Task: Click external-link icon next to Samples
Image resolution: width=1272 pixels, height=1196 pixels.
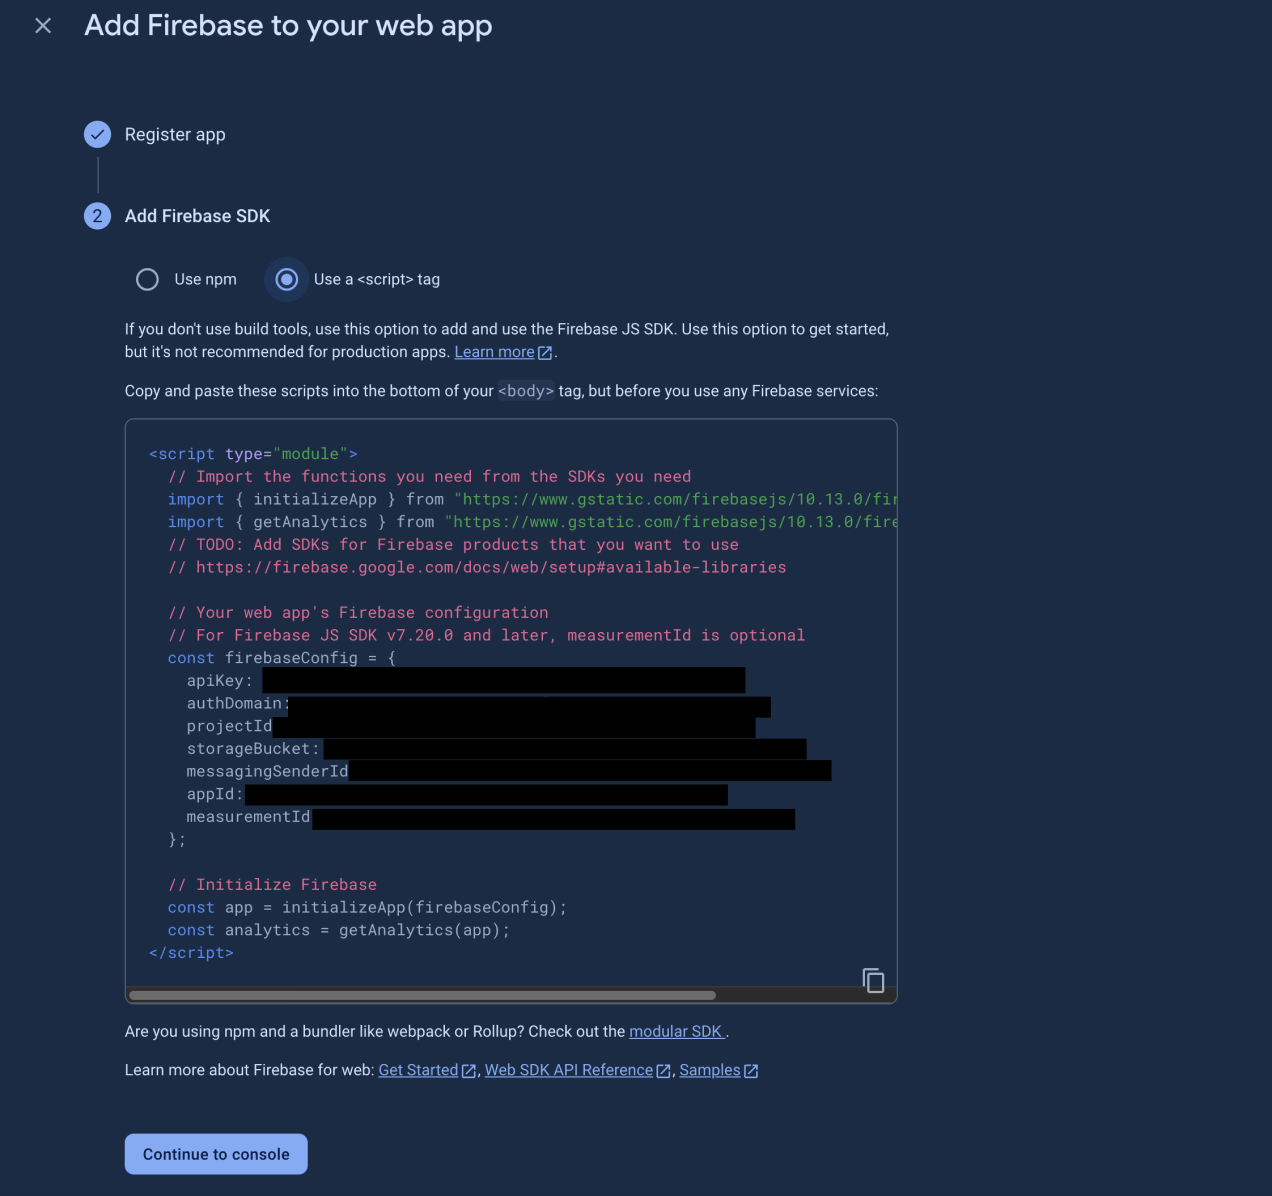Action: 751,1071
